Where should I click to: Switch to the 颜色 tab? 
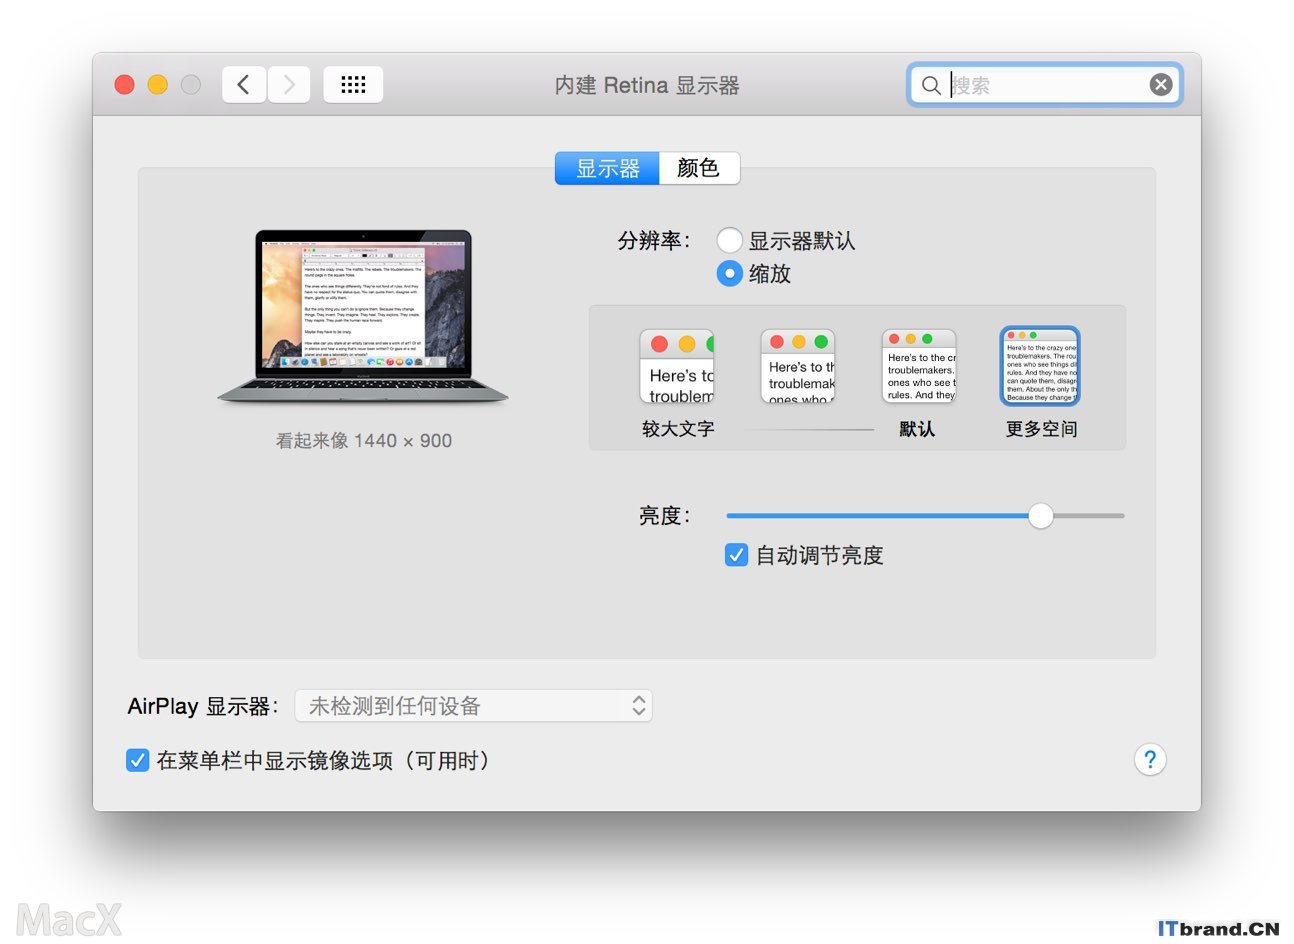click(x=699, y=168)
